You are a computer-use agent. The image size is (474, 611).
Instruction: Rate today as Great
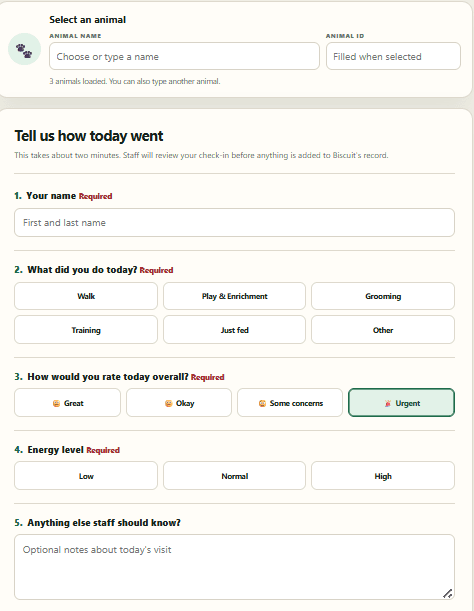tap(67, 403)
